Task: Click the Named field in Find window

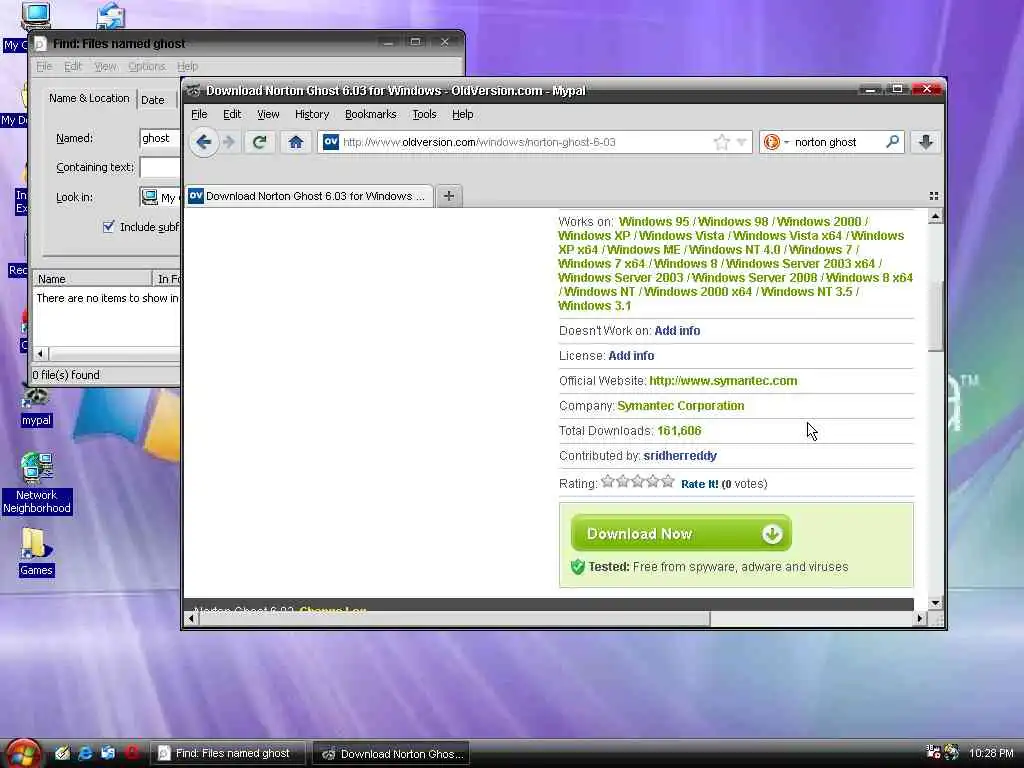Action: [160, 138]
